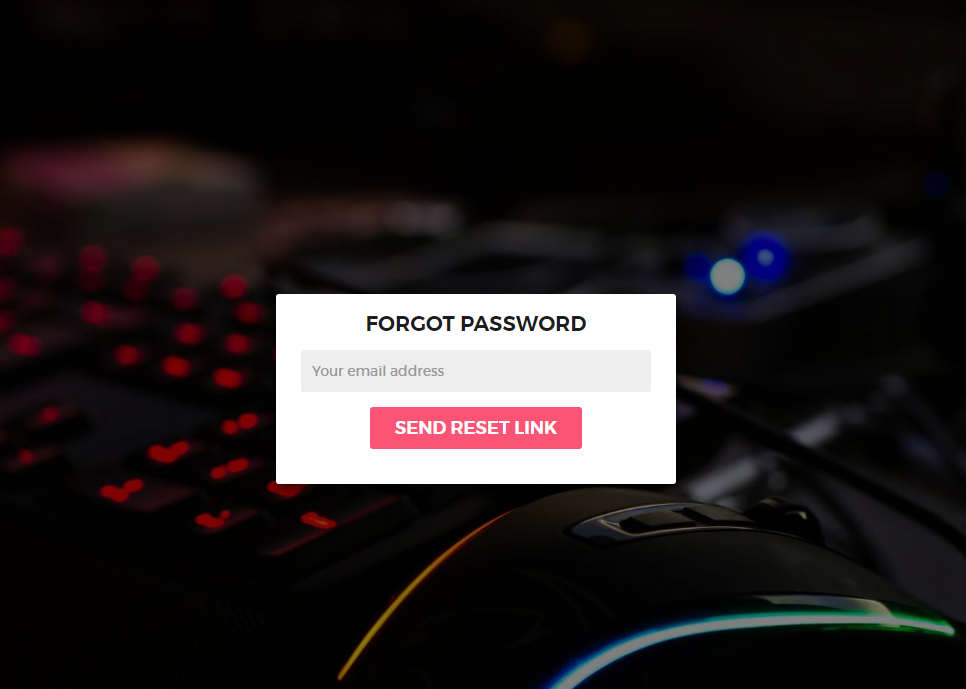Click the word SEND on pink button
Viewport: 966px width, 689px height.
[x=420, y=428]
